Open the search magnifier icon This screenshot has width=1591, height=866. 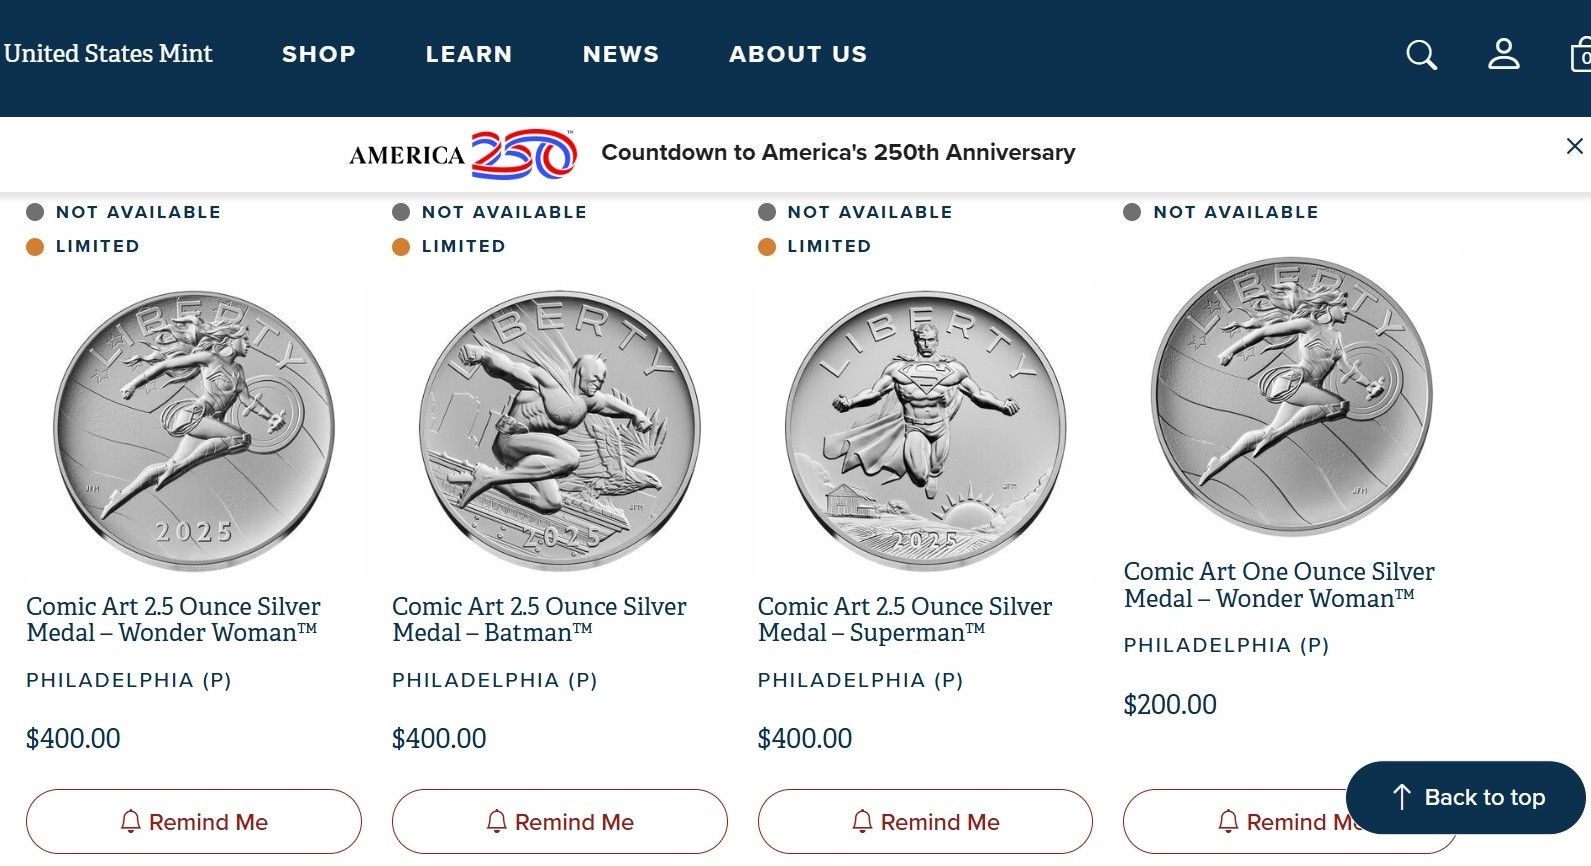coord(1421,55)
